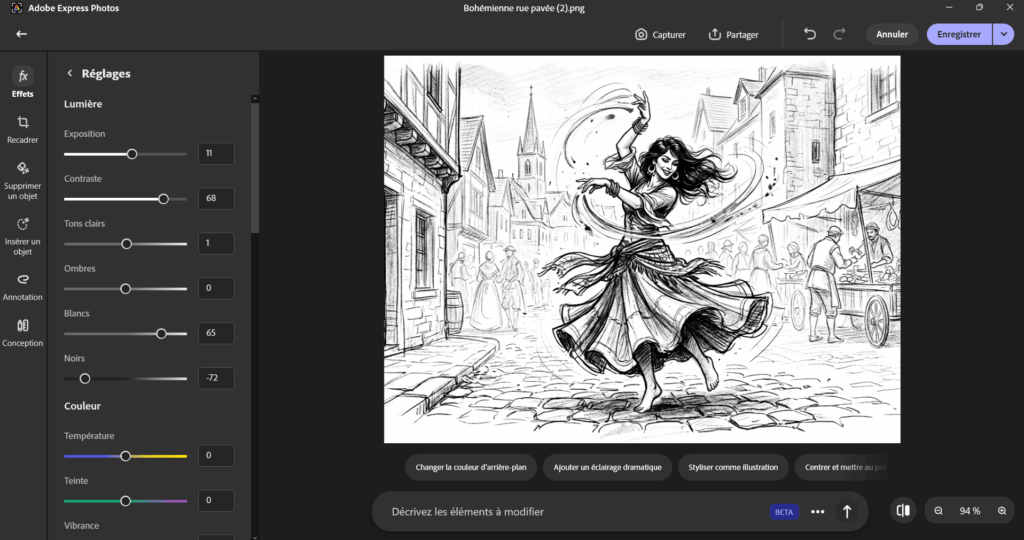
Task: Click the Réglages back chevron
Action: click(x=69, y=73)
